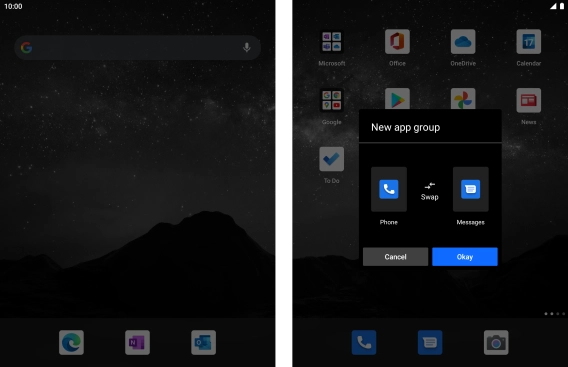Start voice search with the microphone

tap(247, 47)
